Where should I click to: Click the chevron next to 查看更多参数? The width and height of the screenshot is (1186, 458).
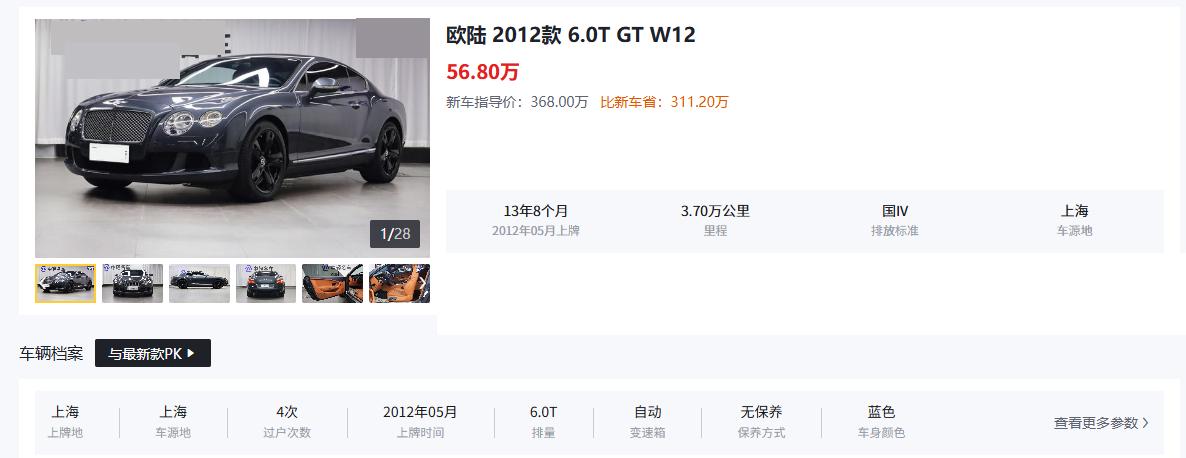click(x=1145, y=423)
